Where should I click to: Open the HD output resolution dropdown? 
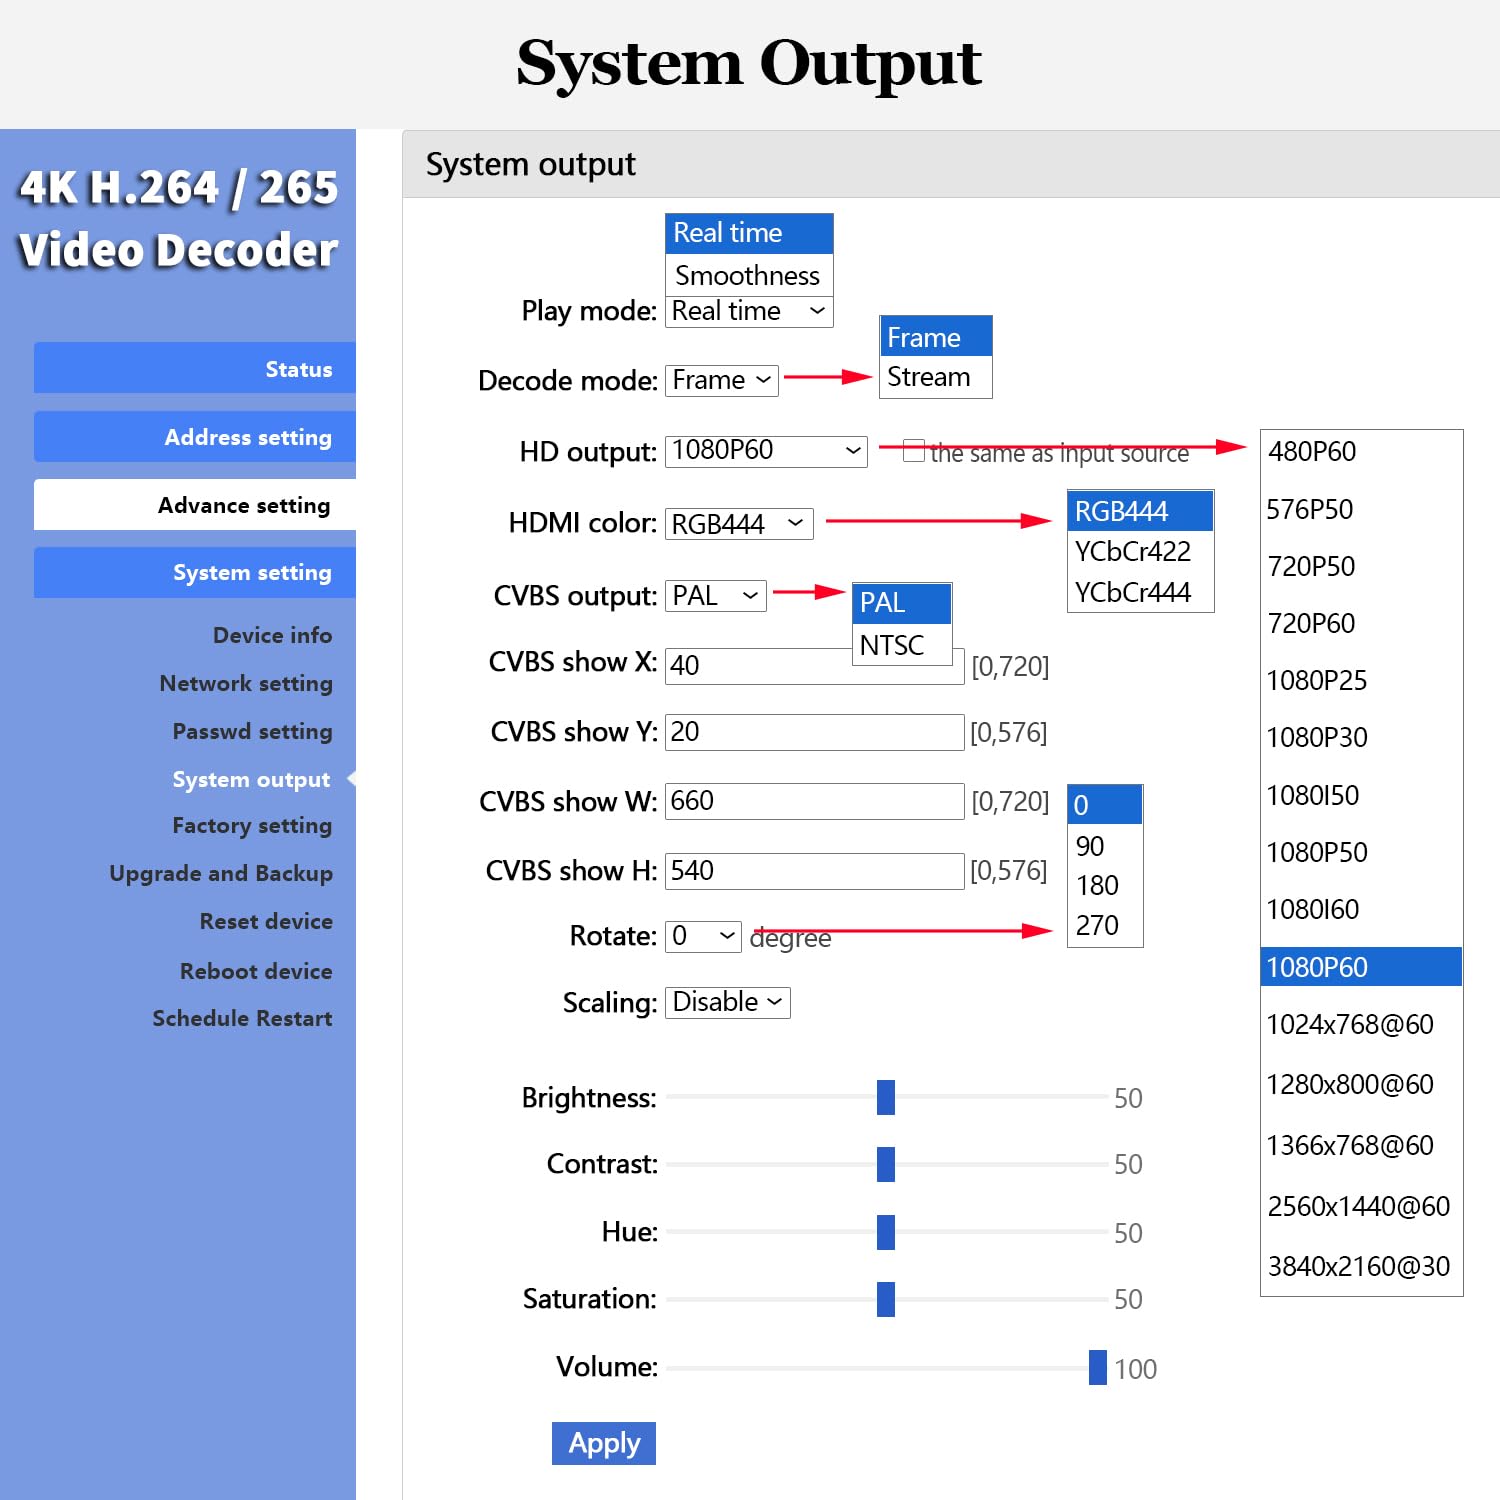(766, 451)
